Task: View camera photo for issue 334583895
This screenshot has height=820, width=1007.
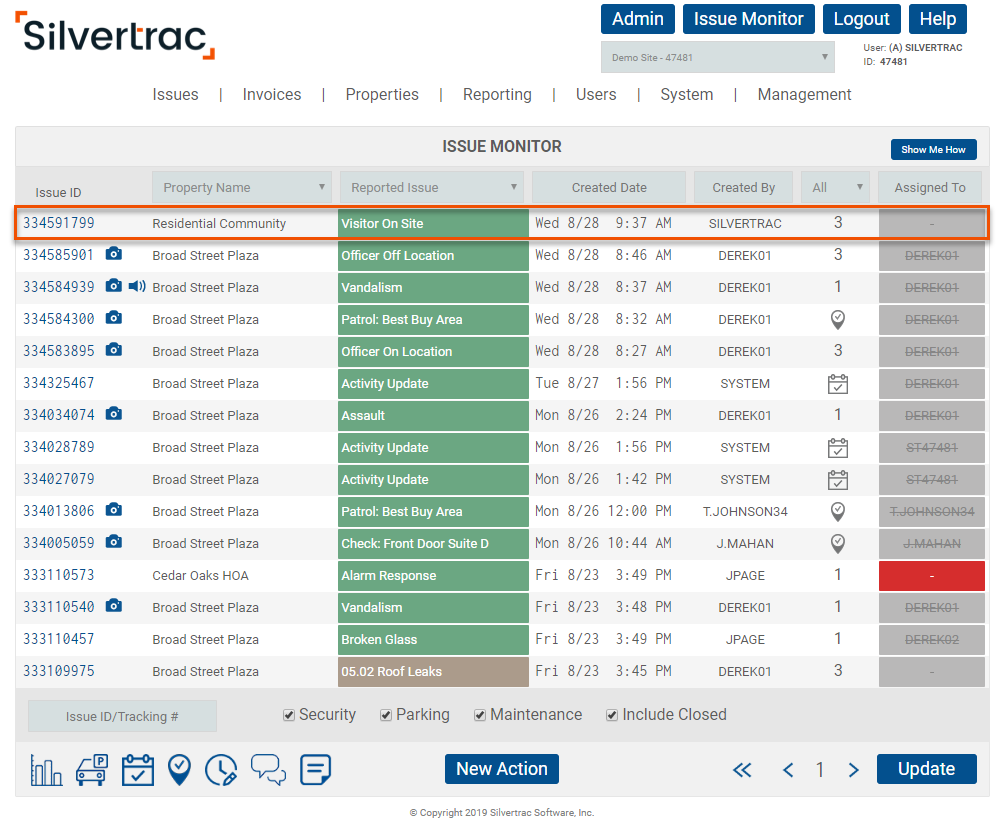Action: pyautogui.click(x=114, y=350)
